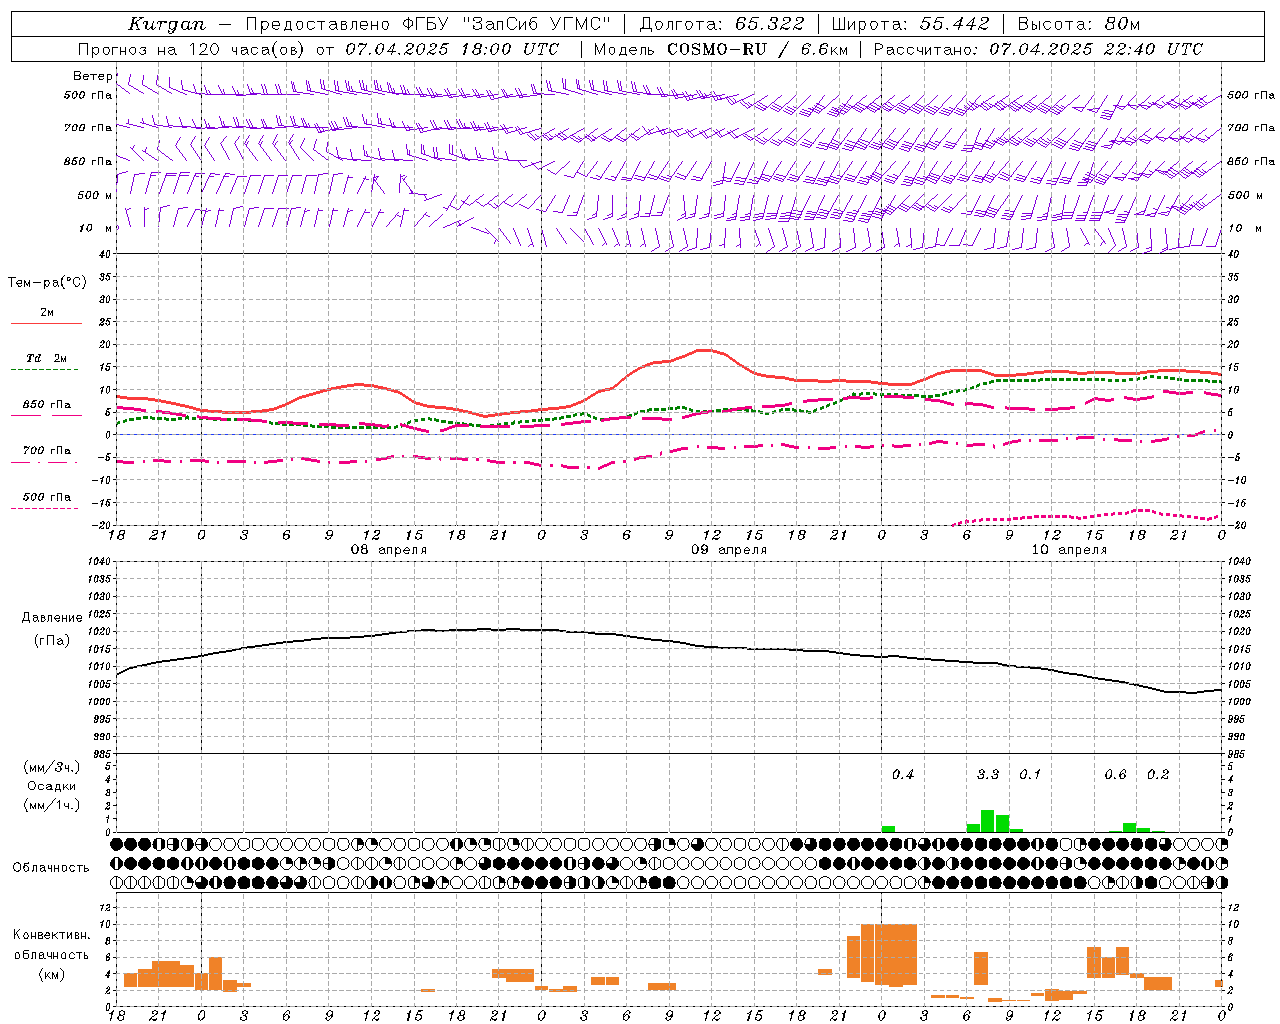
Task: Click the "0.6" precipitation total value
Action: tap(1115, 774)
